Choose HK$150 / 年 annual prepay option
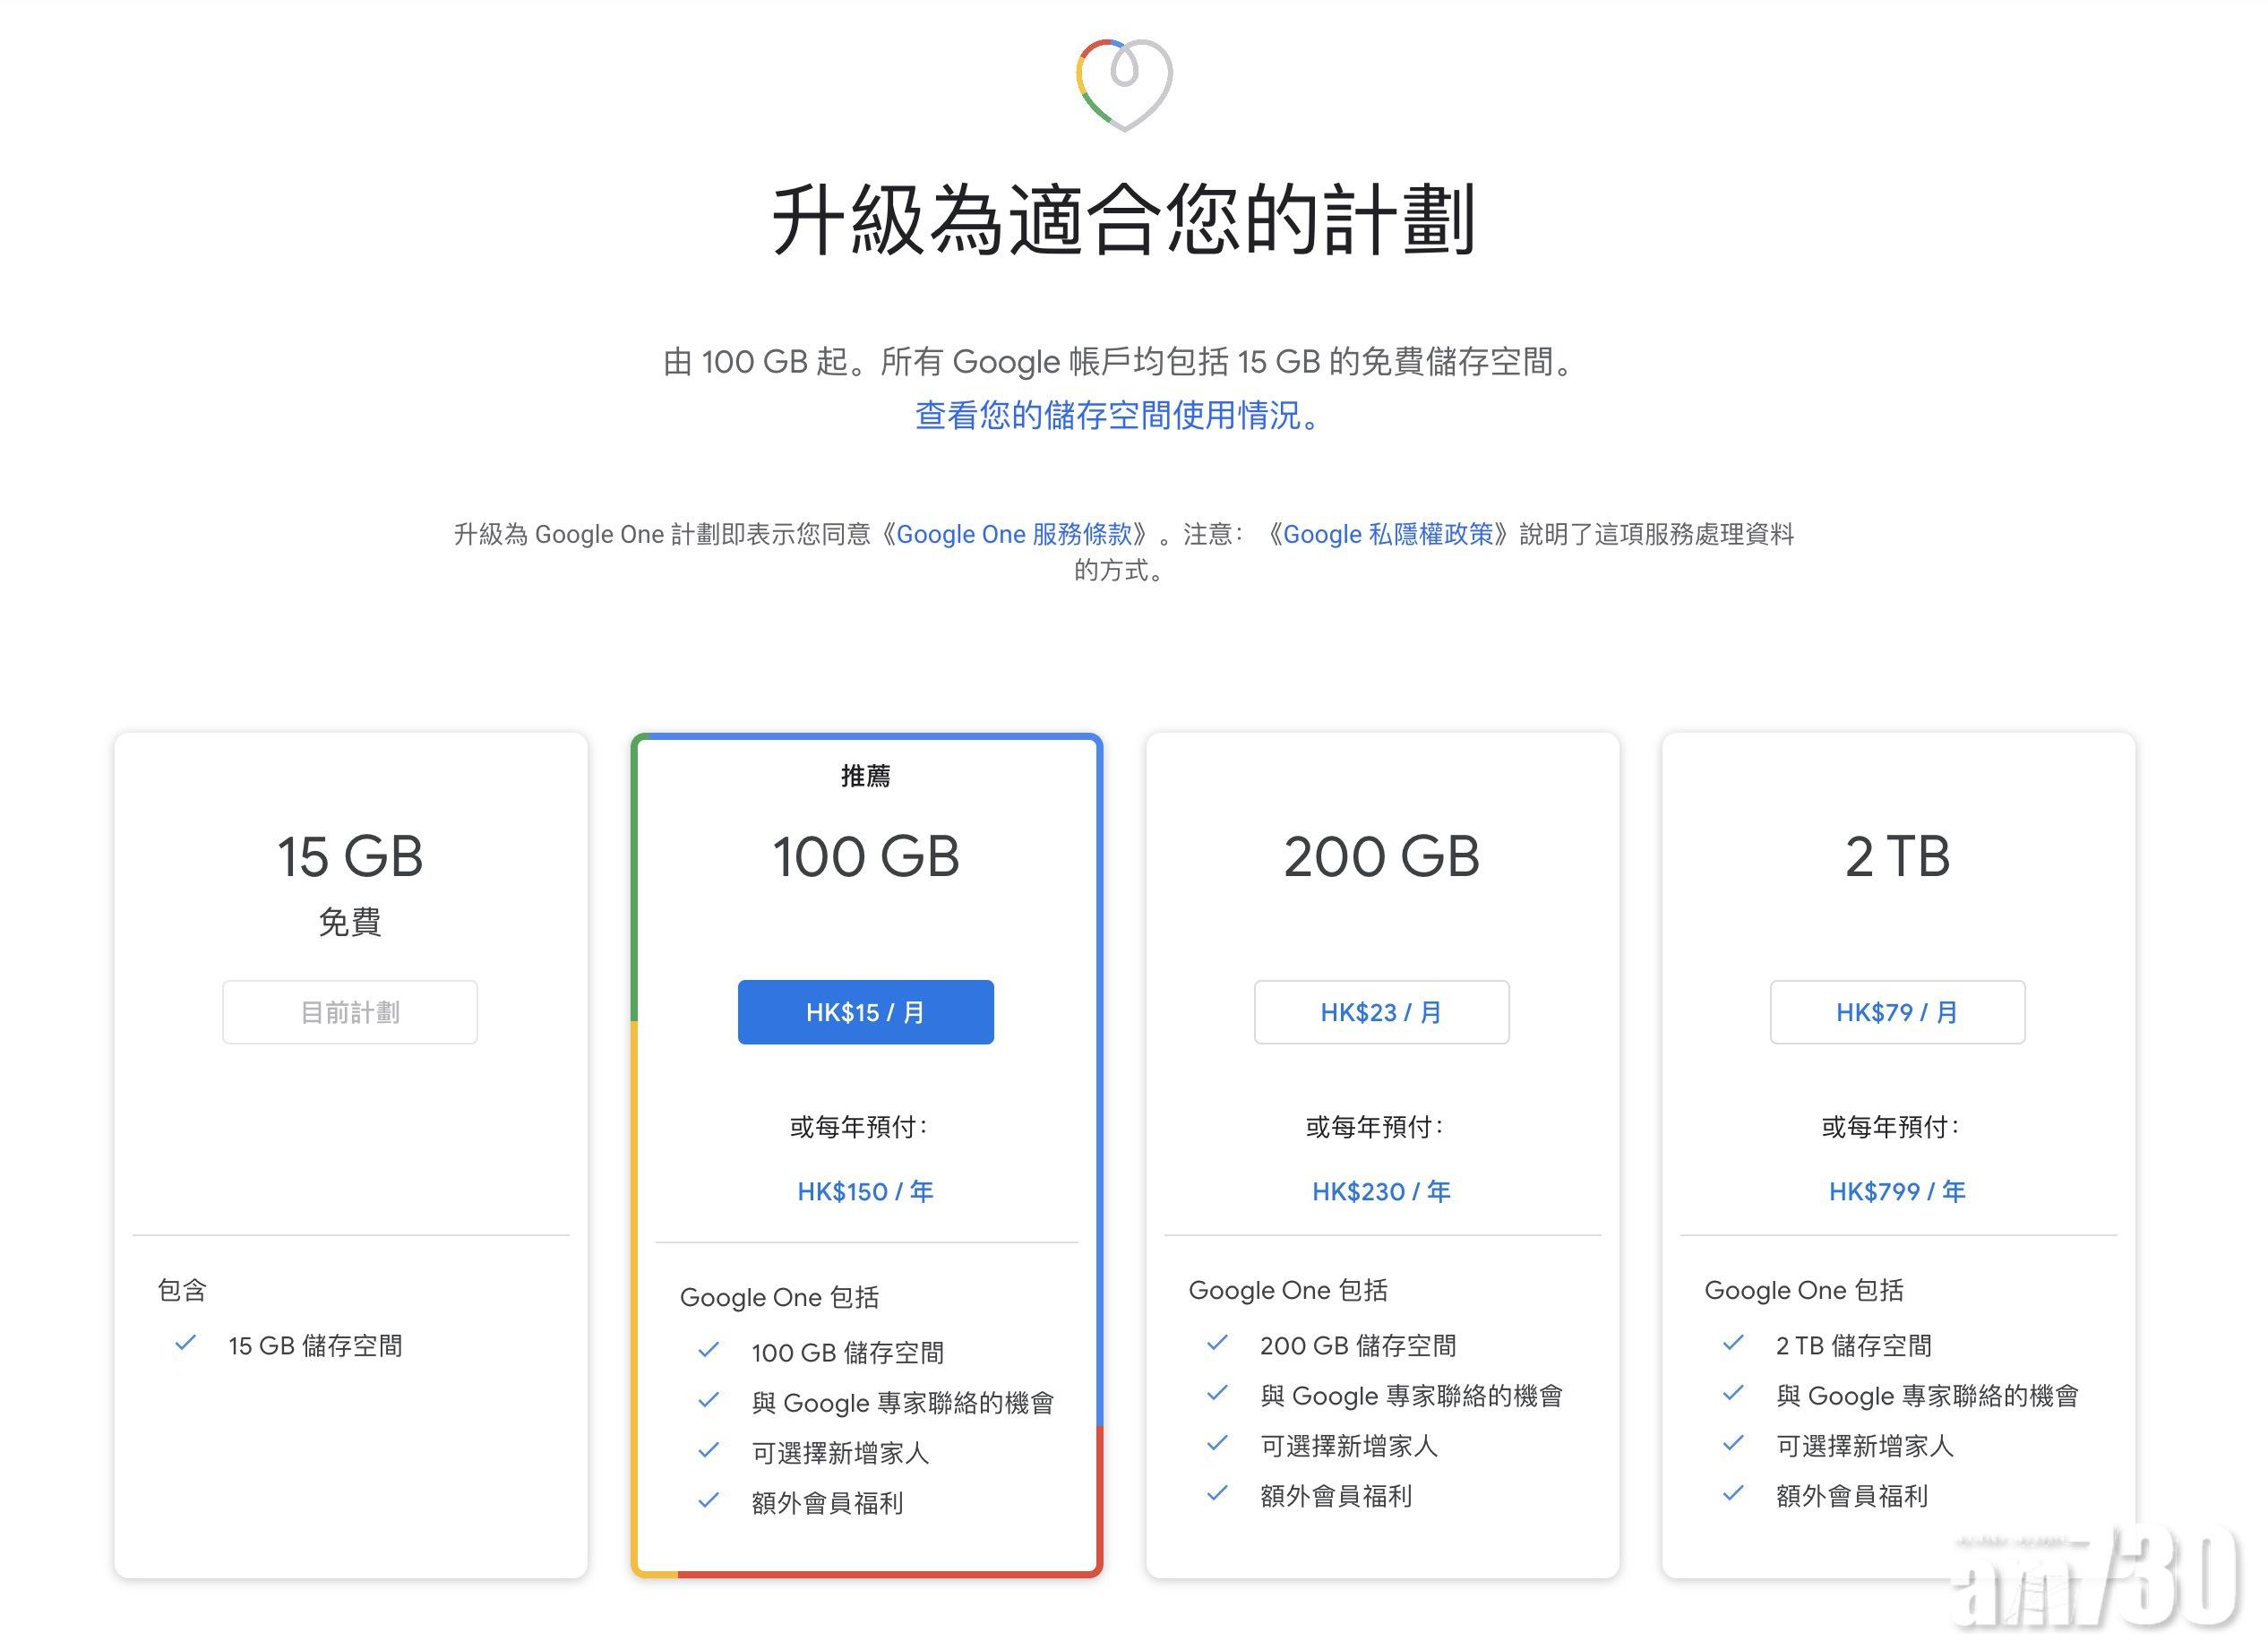This screenshot has height=1650, width=2268. click(x=865, y=1191)
